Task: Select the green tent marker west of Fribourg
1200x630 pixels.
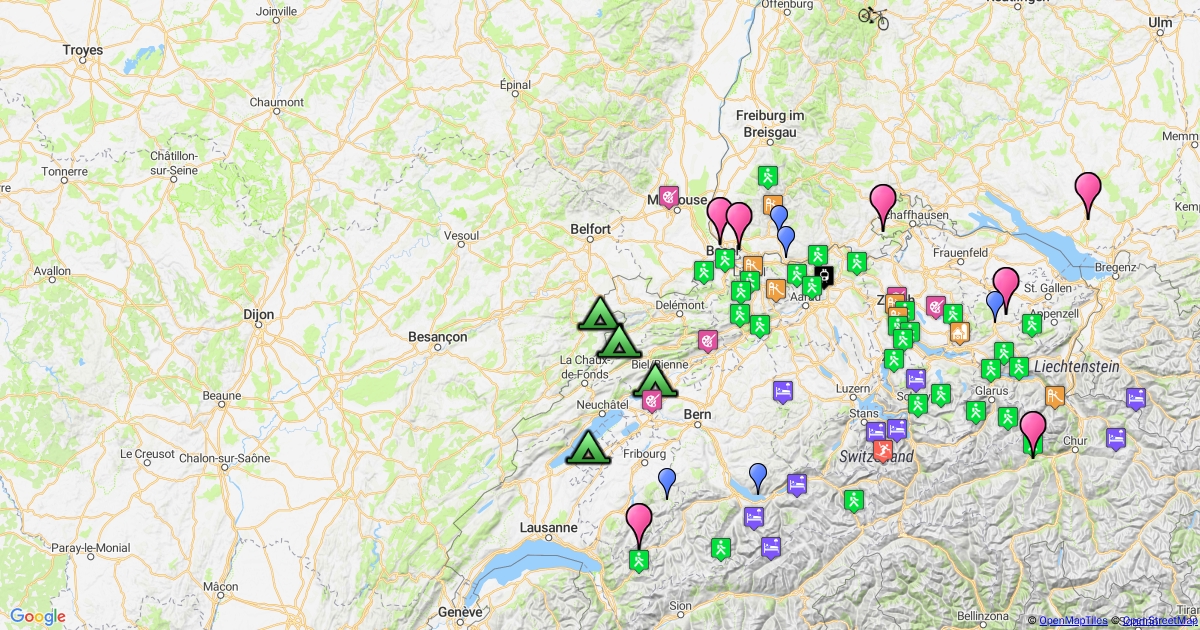Action: click(x=587, y=448)
